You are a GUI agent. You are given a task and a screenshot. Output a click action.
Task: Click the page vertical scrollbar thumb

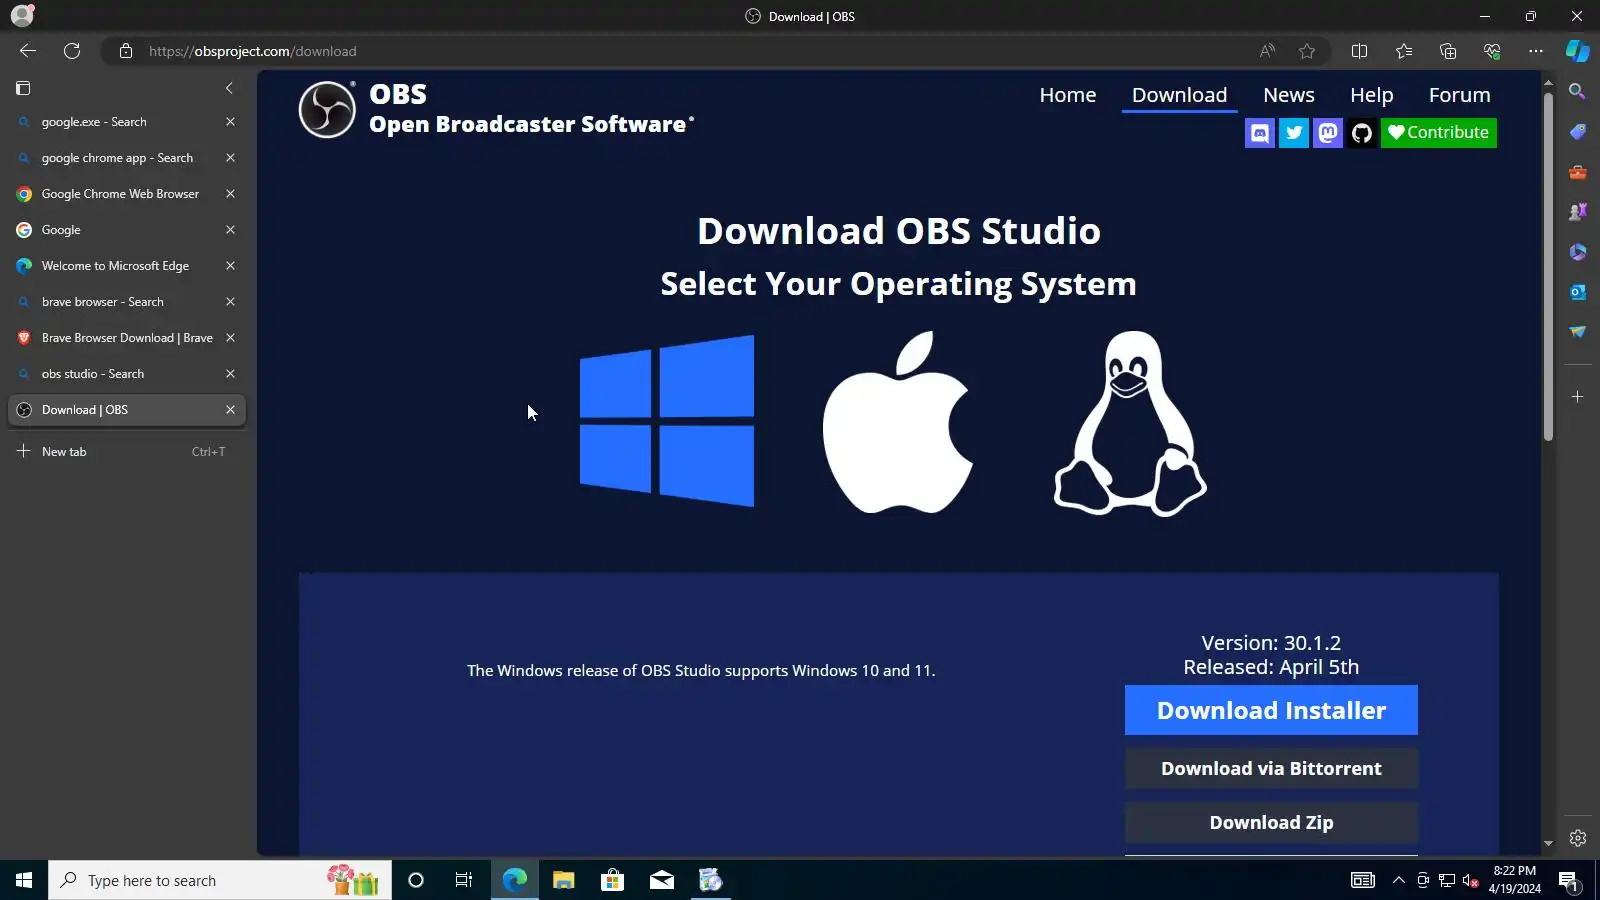click(1548, 266)
